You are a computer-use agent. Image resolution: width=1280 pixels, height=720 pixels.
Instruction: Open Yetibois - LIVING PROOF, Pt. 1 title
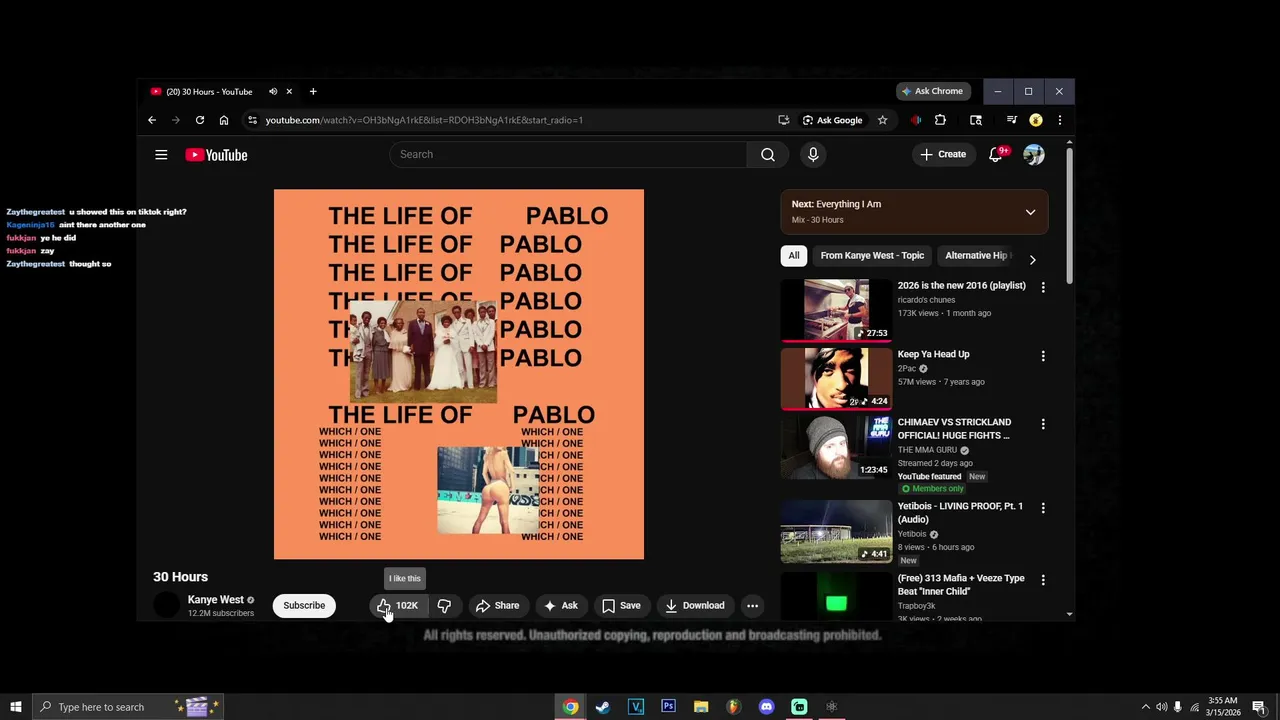click(x=960, y=513)
